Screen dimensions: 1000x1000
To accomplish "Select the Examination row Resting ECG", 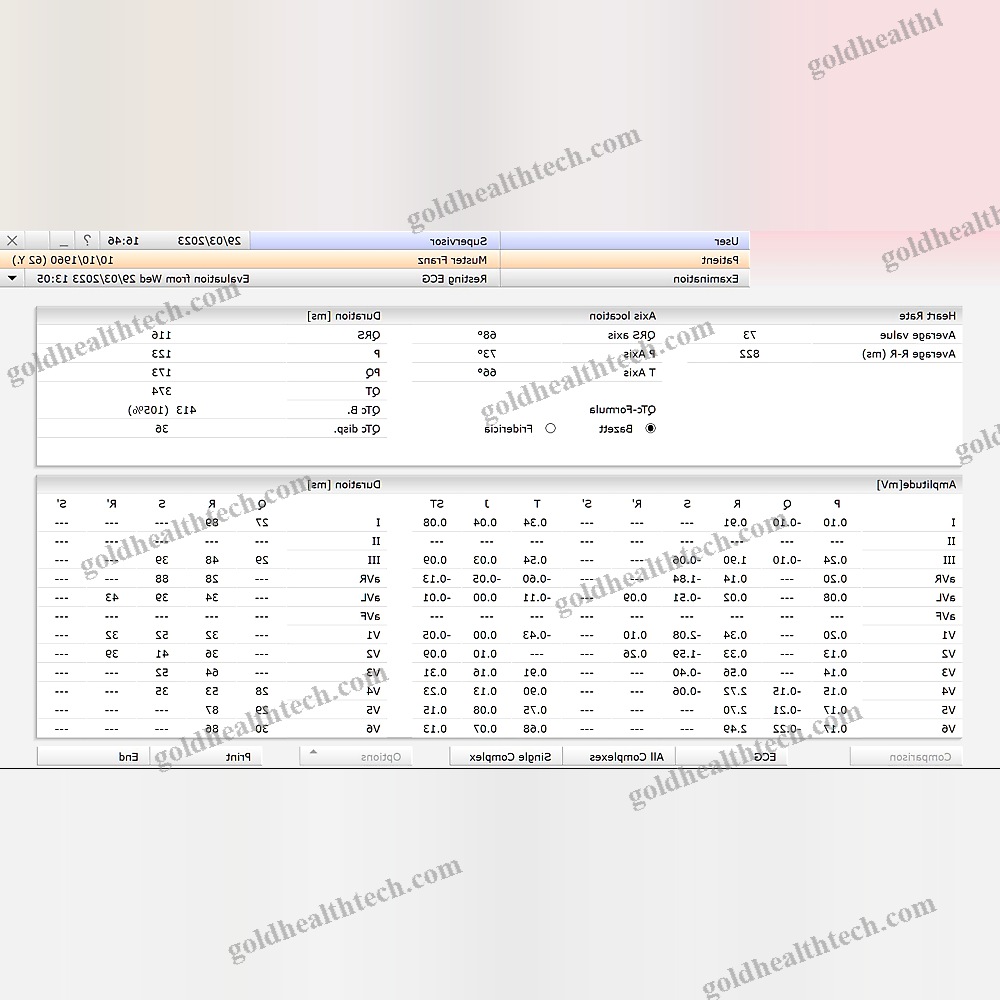I will click(x=375, y=279).
